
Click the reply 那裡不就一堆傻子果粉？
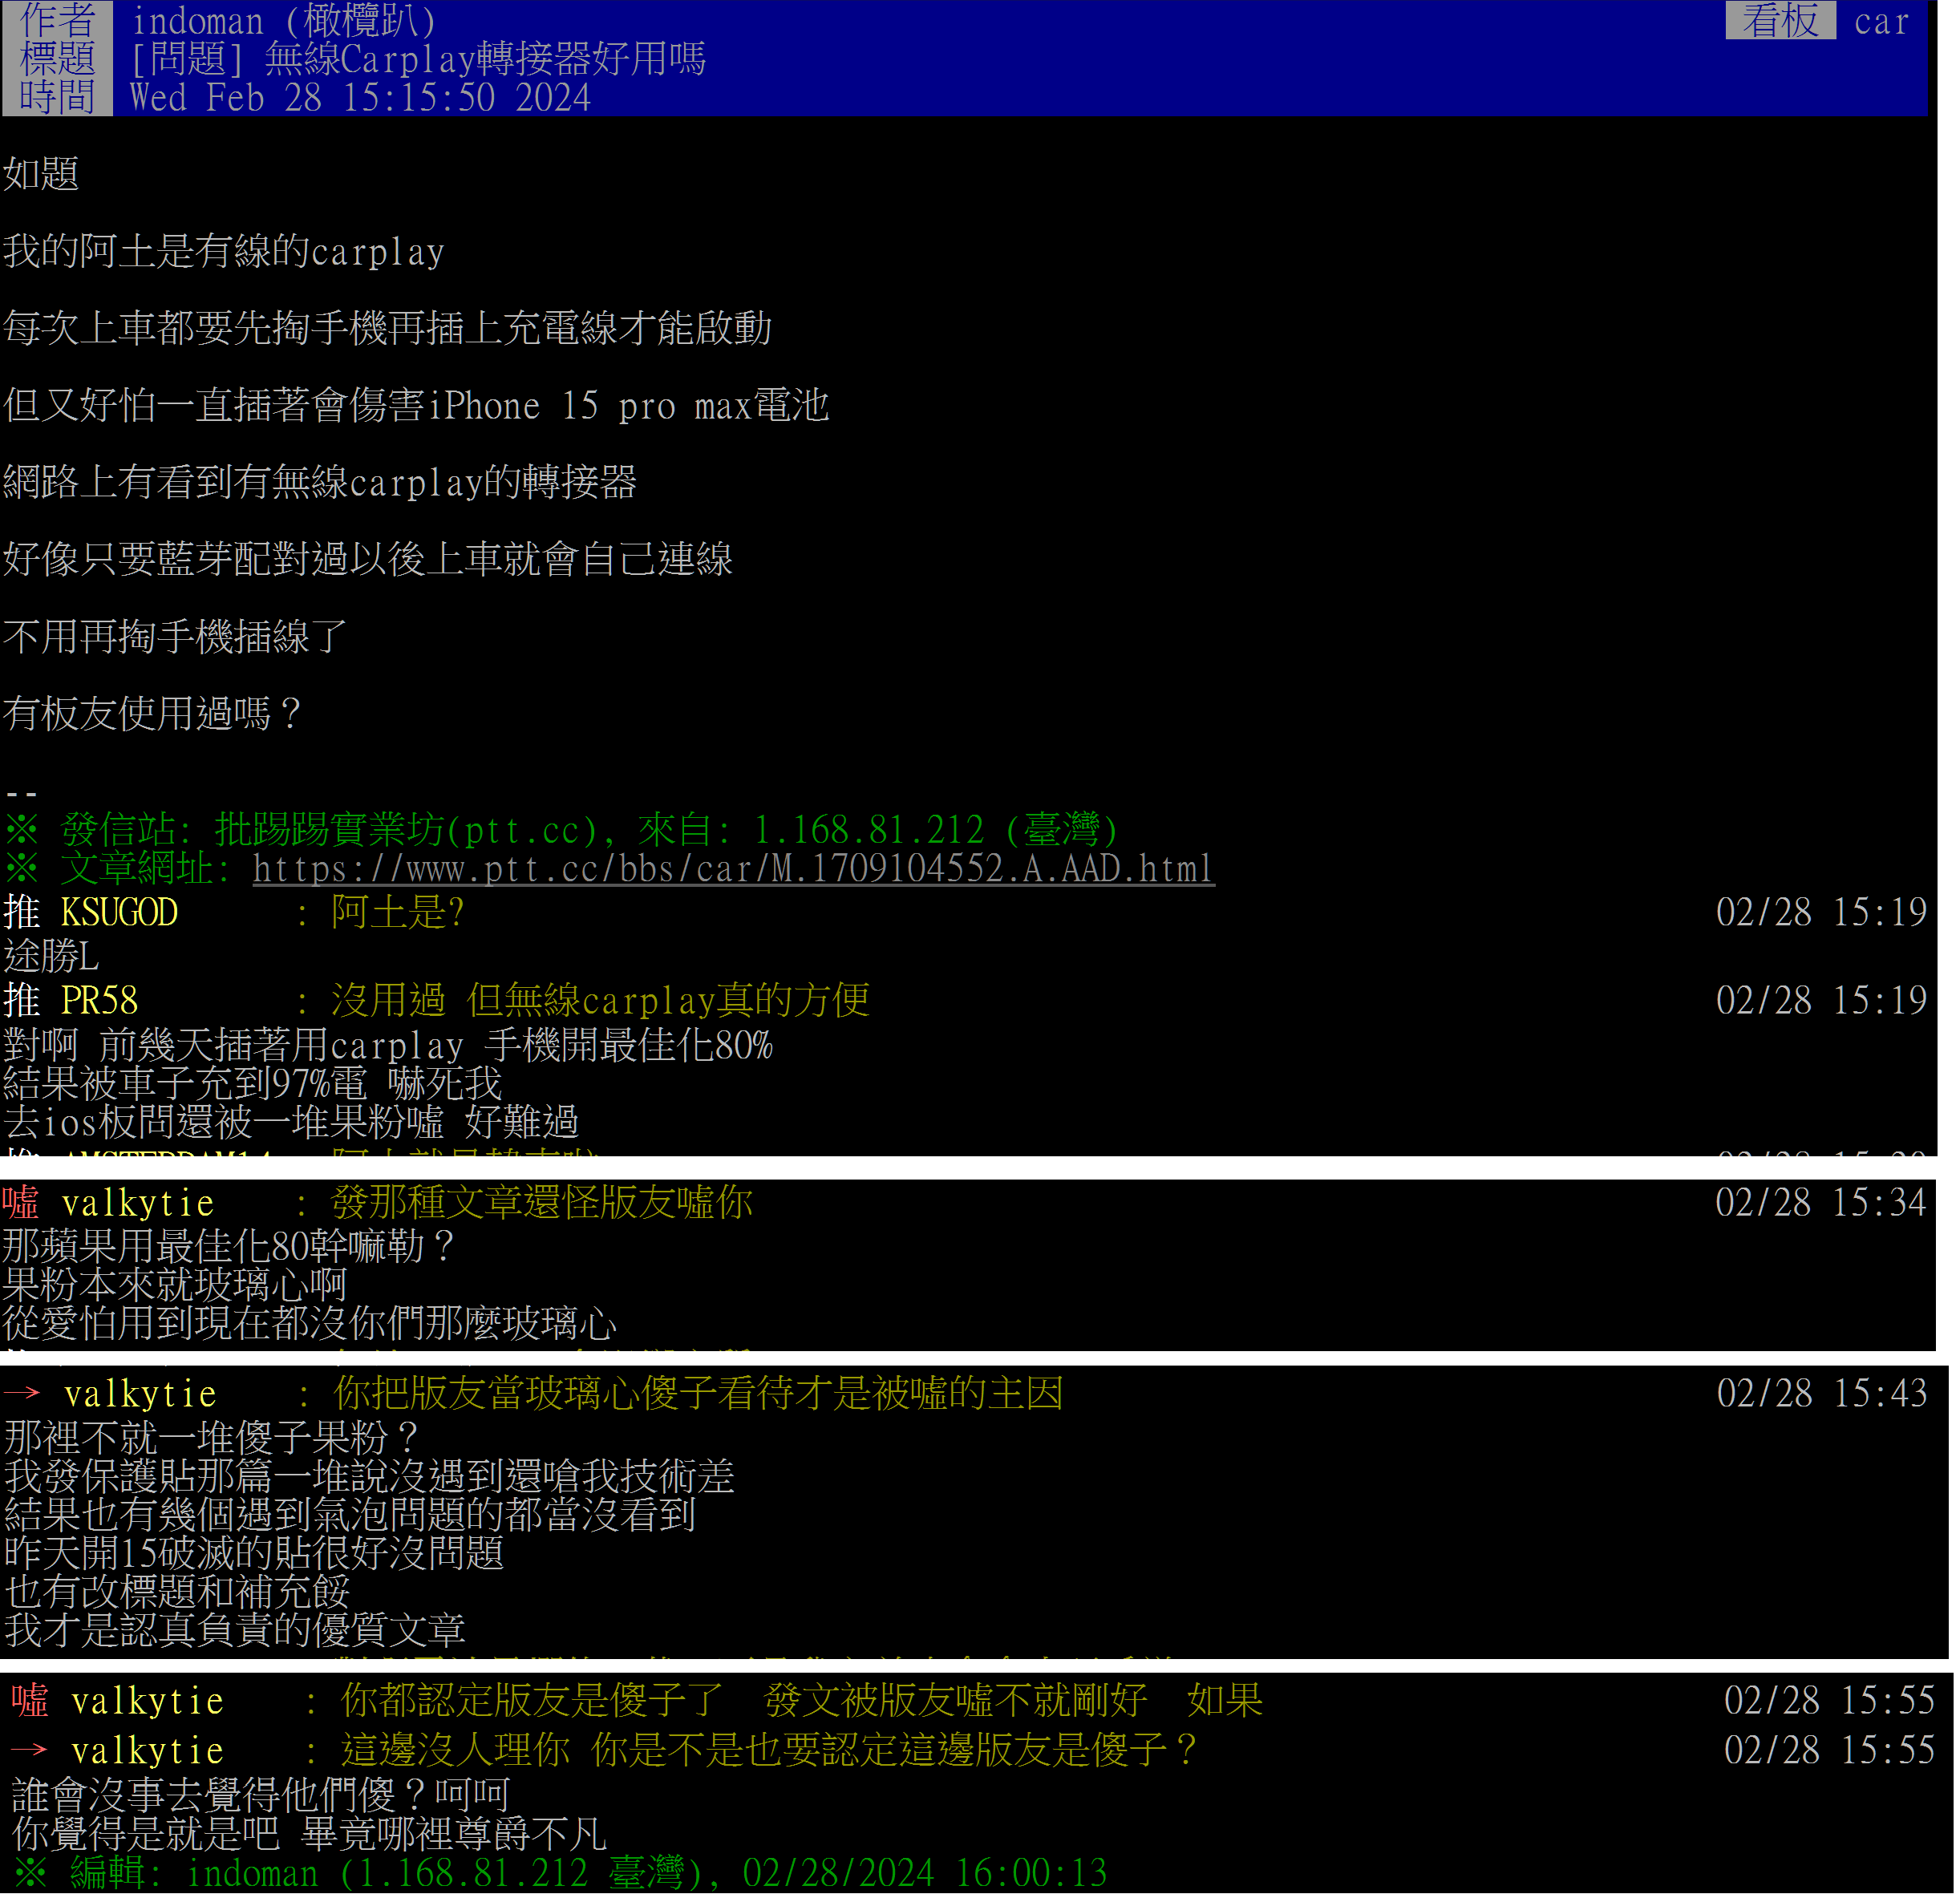(212, 1438)
